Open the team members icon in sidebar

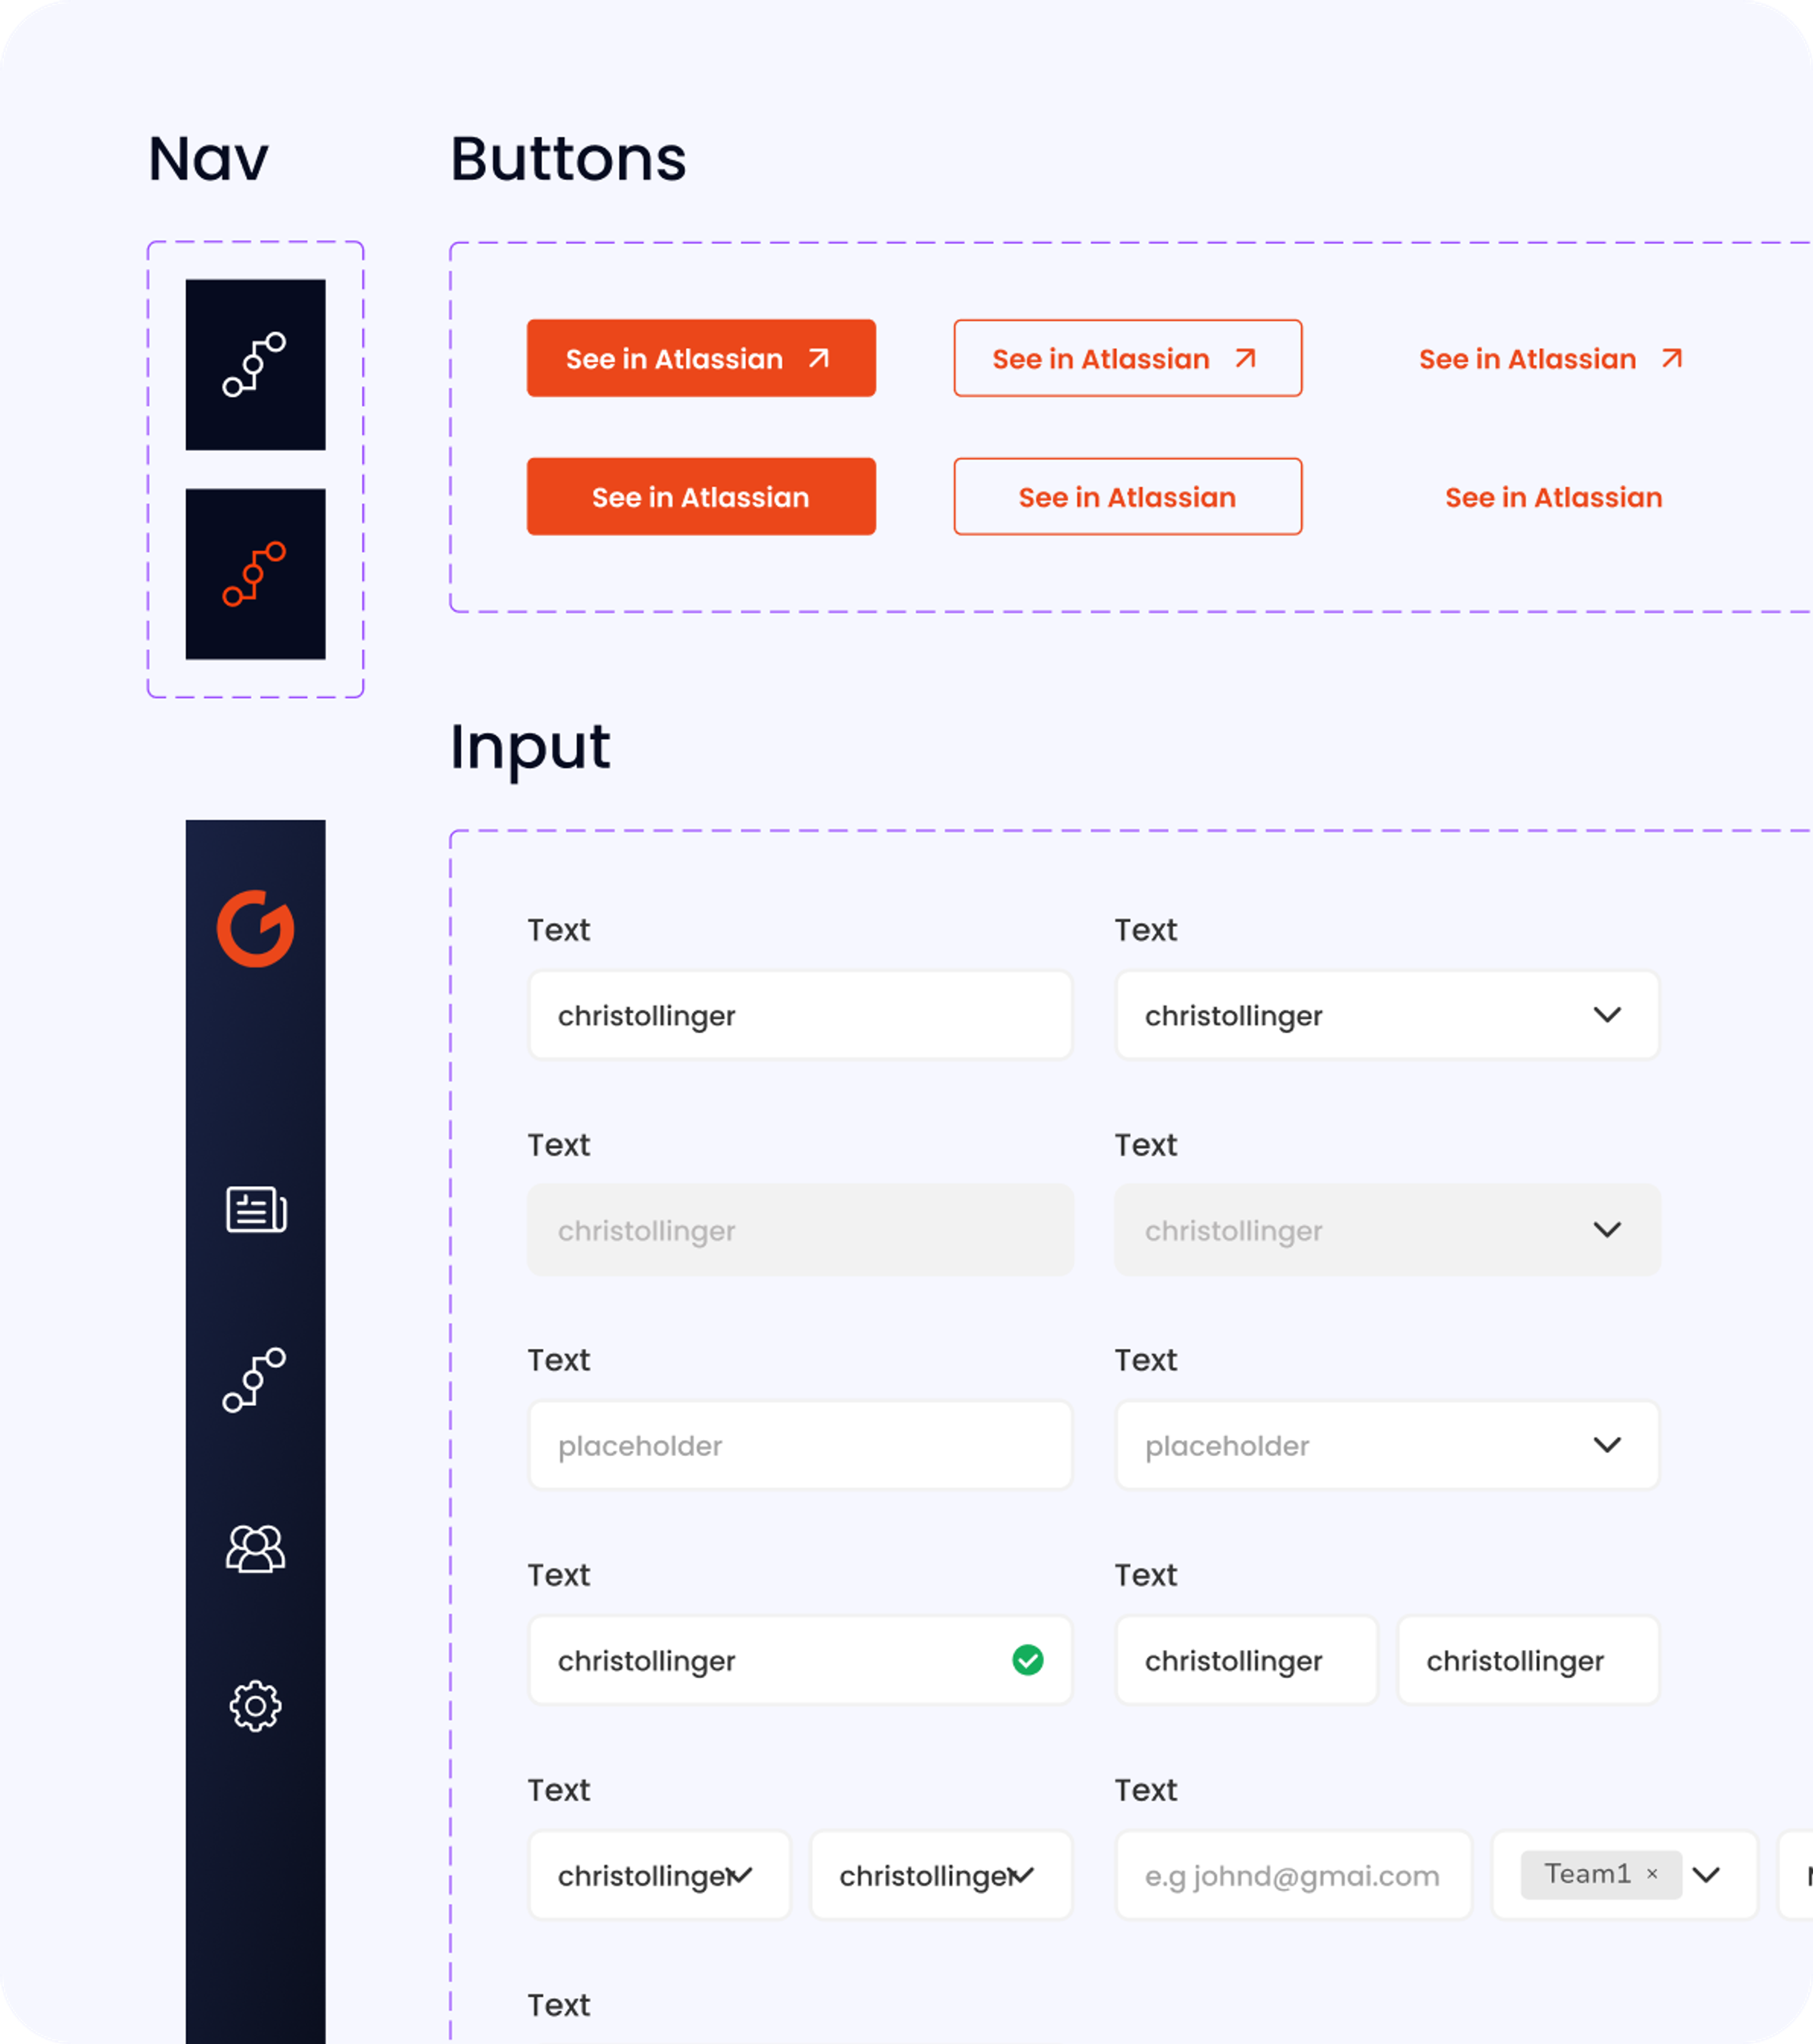coord(255,1549)
